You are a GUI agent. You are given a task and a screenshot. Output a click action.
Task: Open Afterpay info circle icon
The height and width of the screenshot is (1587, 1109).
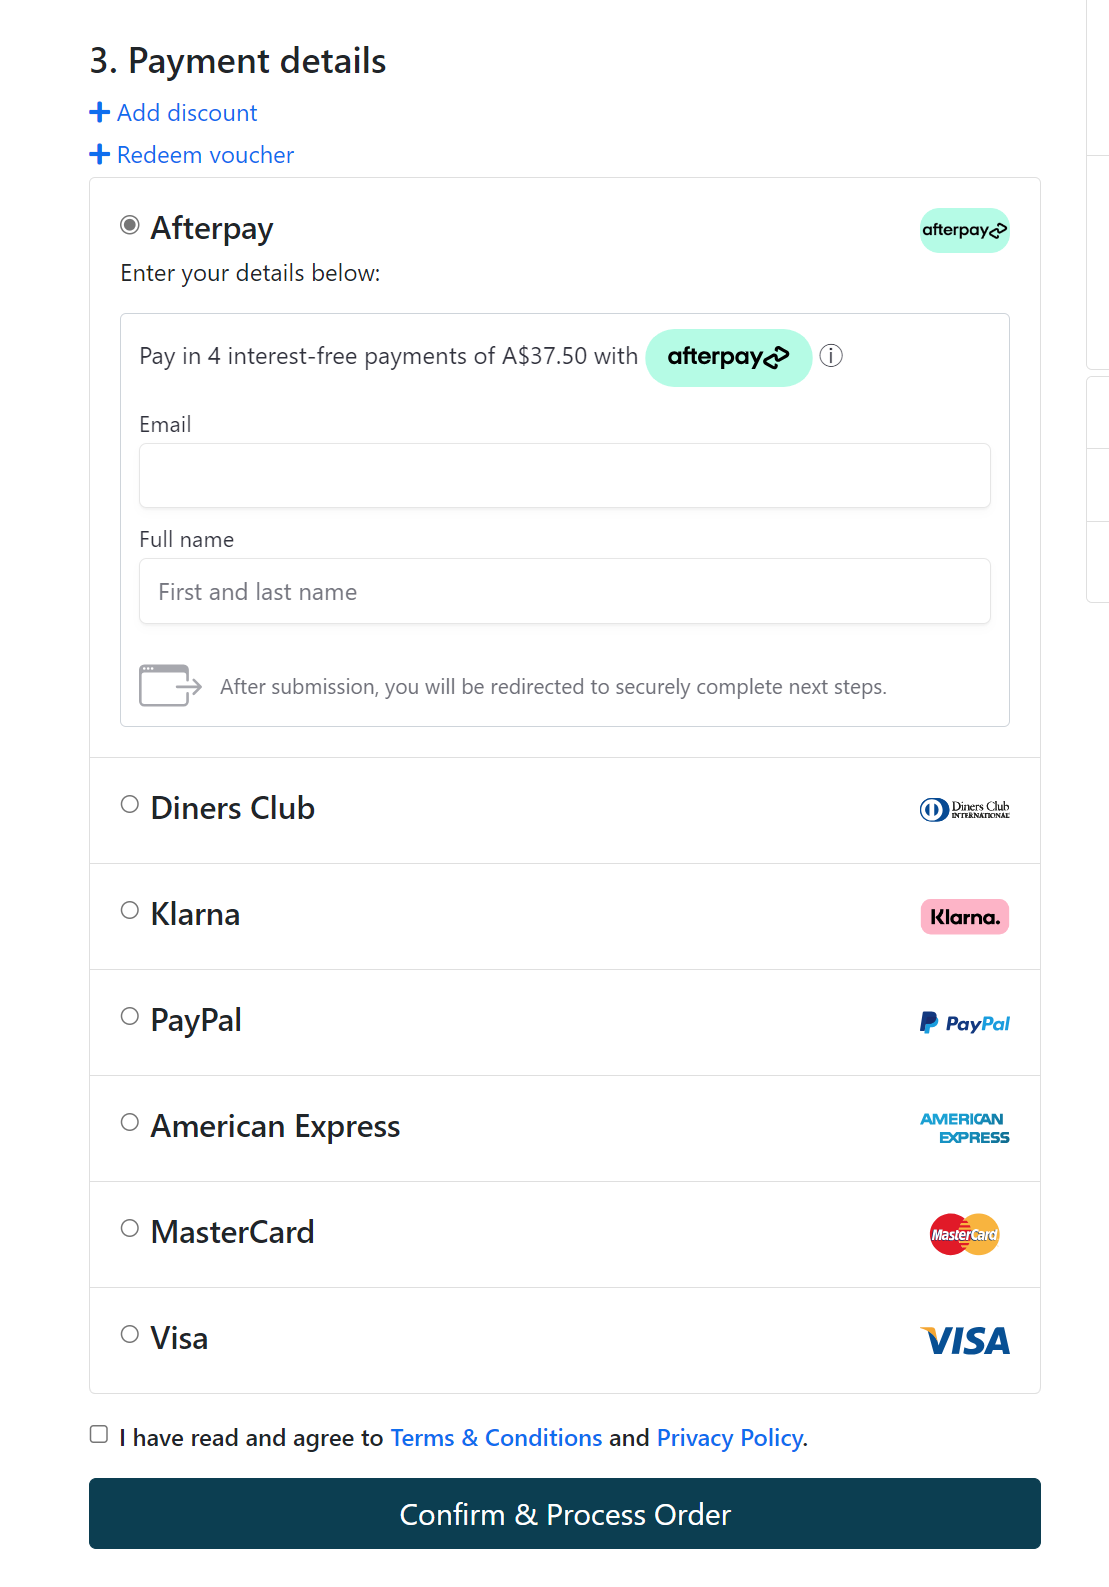831,356
